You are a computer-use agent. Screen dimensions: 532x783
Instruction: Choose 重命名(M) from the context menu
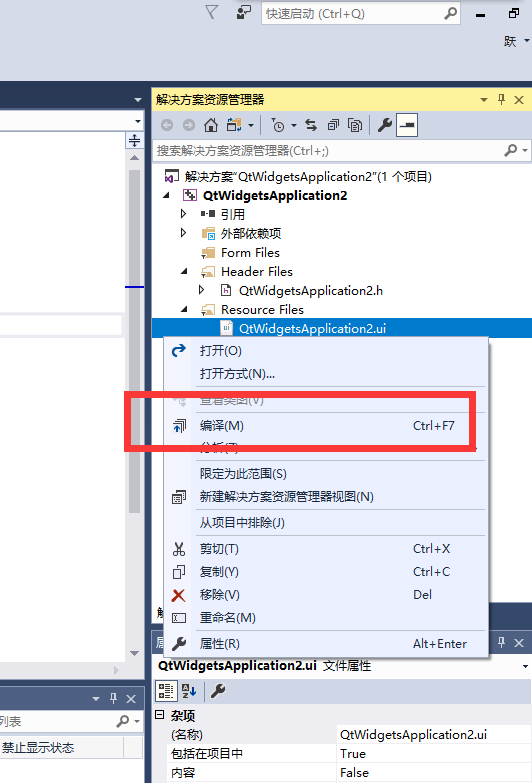[326, 617]
